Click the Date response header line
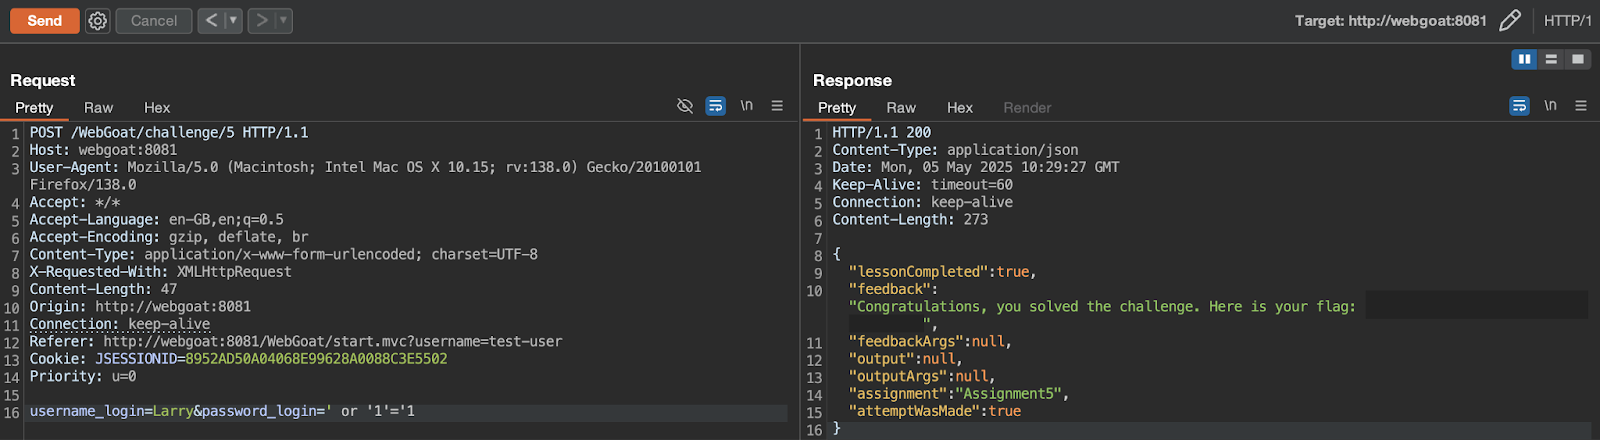Screen dimensions: 1600x440 click(x=976, y=167)
